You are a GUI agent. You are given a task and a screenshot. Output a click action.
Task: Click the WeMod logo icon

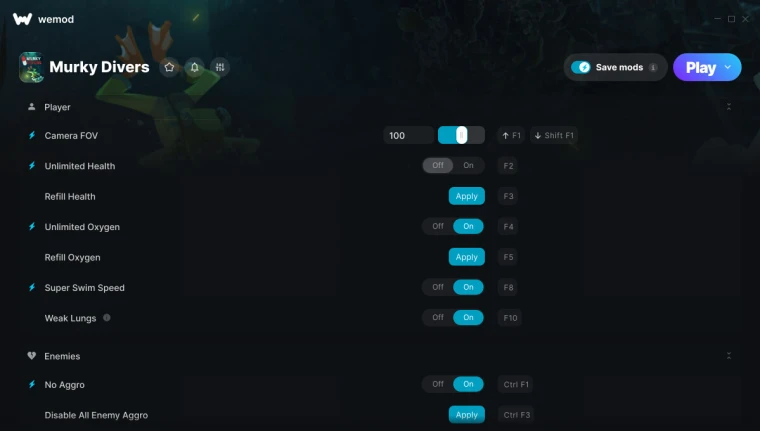(x=22, y=19)
